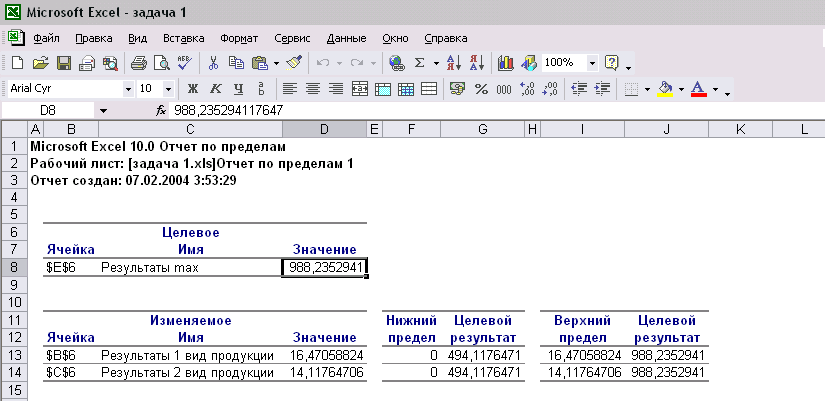
Task: Toggle italic К formatting
Action: (216, 89)
